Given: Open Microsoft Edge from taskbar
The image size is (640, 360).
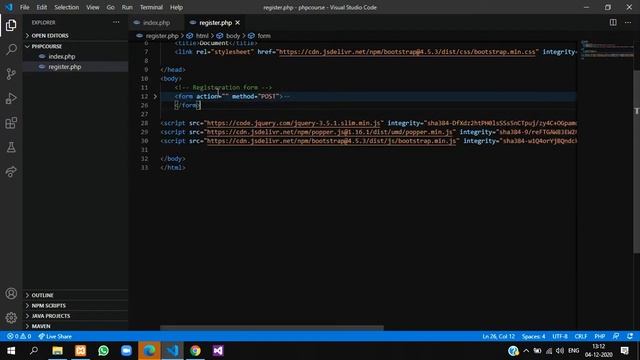Looking at the screenshot, I should (149, 351).
